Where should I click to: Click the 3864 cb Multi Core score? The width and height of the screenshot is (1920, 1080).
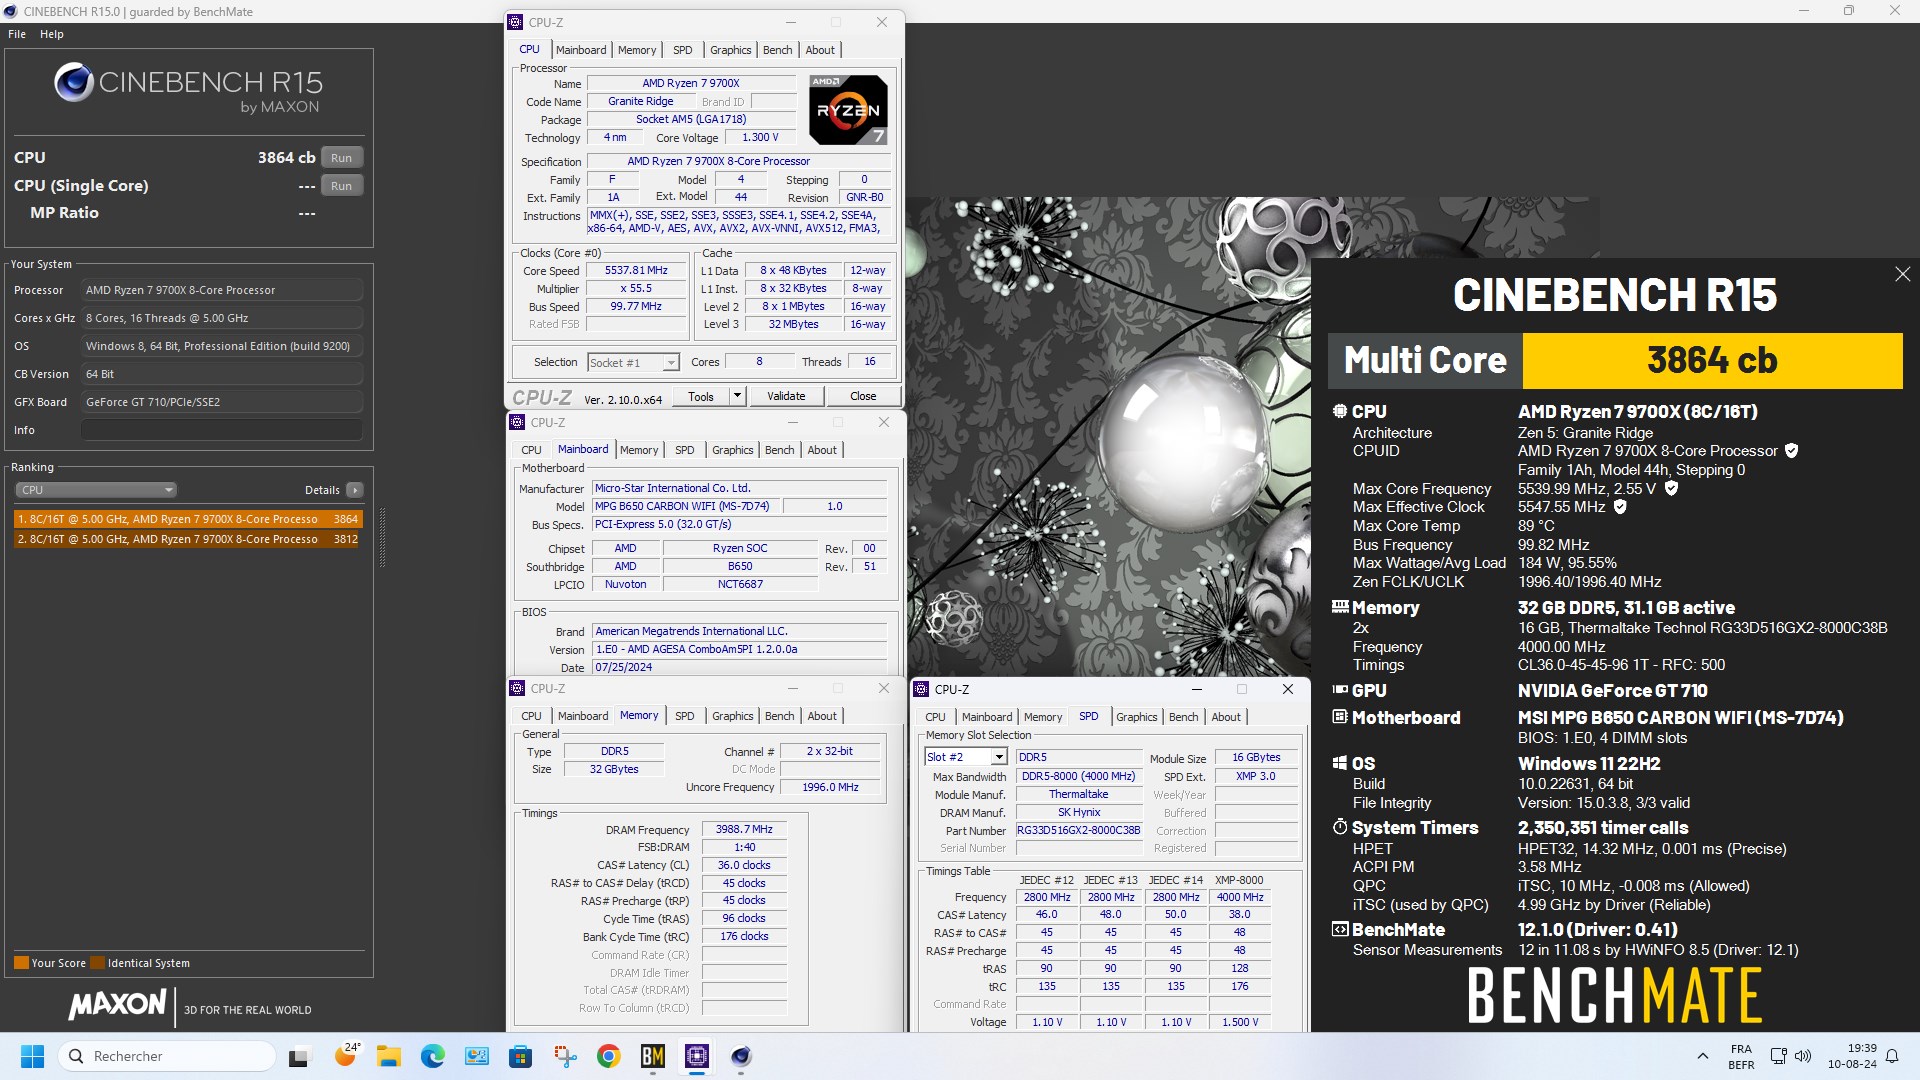[x=1712, y=360]
